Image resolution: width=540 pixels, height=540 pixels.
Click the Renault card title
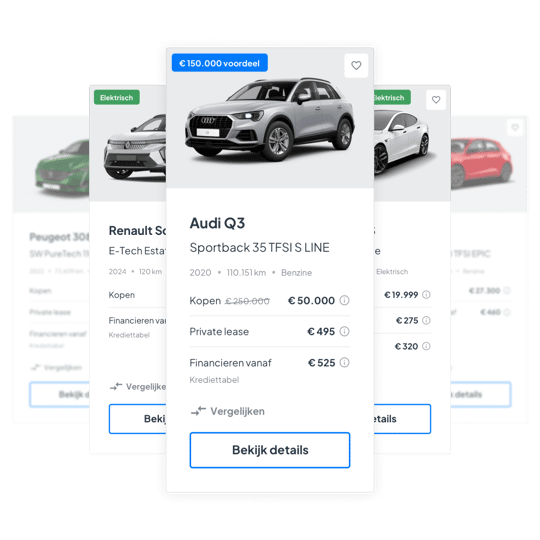[x=137, y=231]
